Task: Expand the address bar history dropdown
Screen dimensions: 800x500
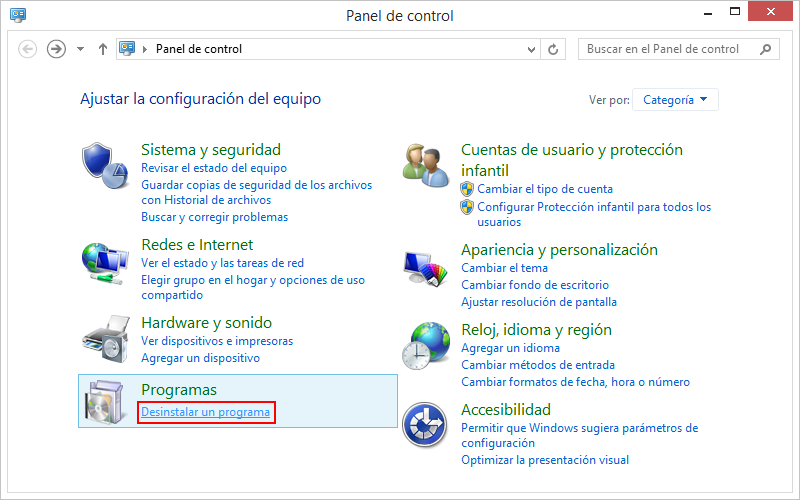Action: 531,49
